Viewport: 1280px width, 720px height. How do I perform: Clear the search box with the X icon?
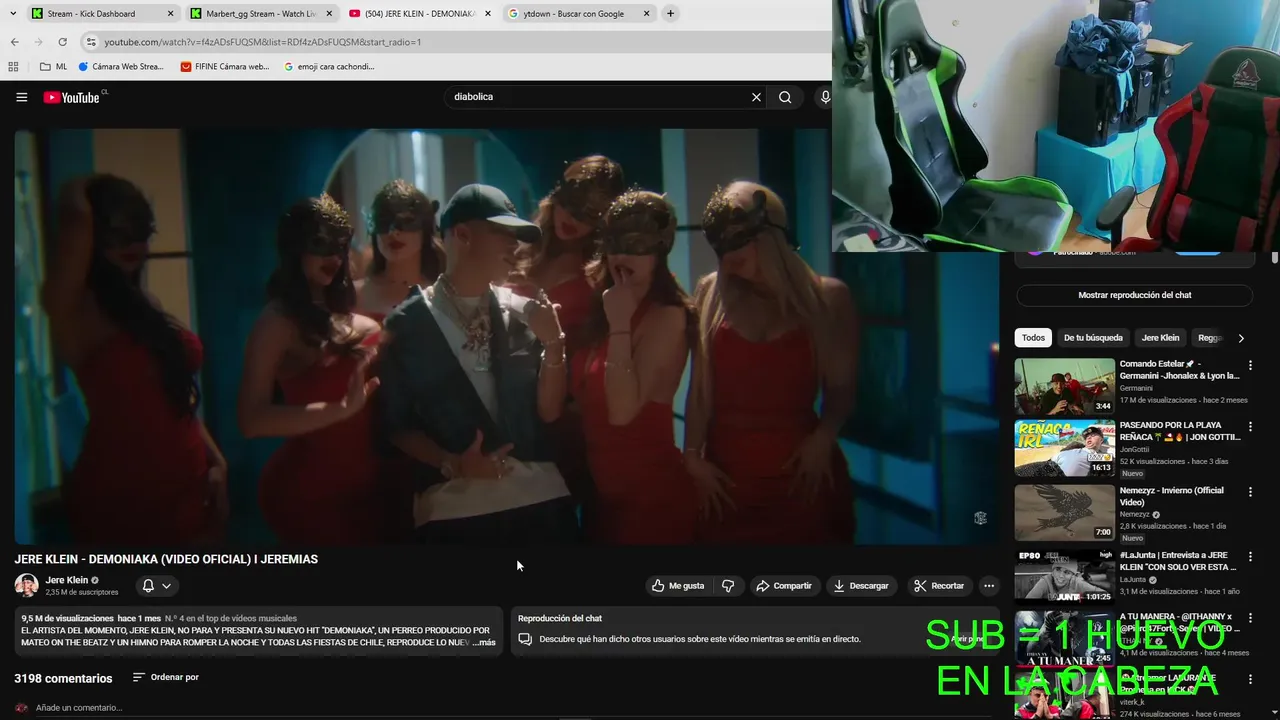pyautogui.click(x=756, y=97)
